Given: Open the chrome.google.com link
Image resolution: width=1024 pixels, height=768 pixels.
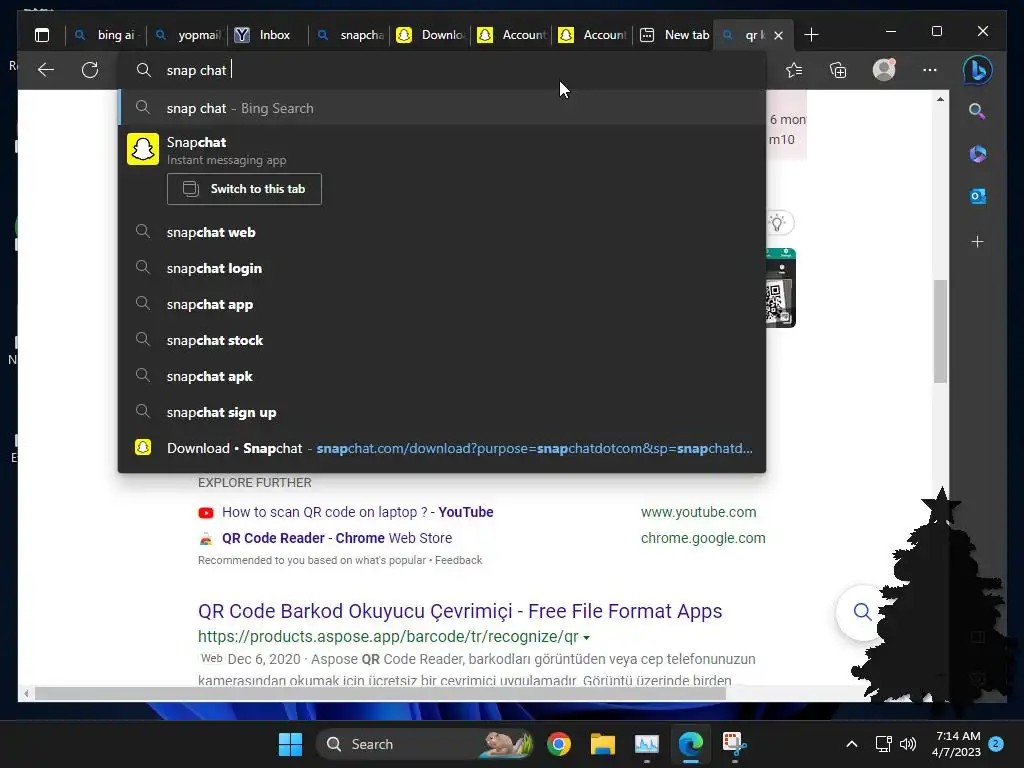Looking at the screenshot, I should 703,538.
